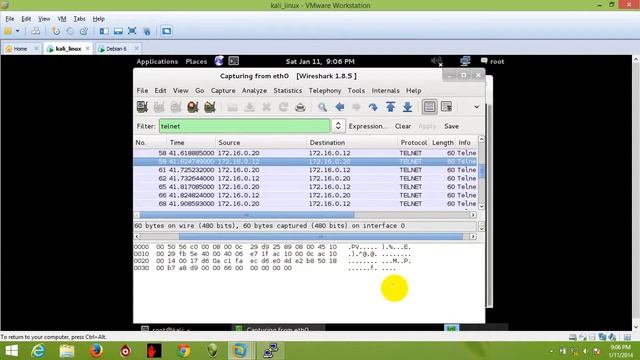640x360 pixels.
Task: Open Wireshark Go menu
Action: tap(200, 91)
